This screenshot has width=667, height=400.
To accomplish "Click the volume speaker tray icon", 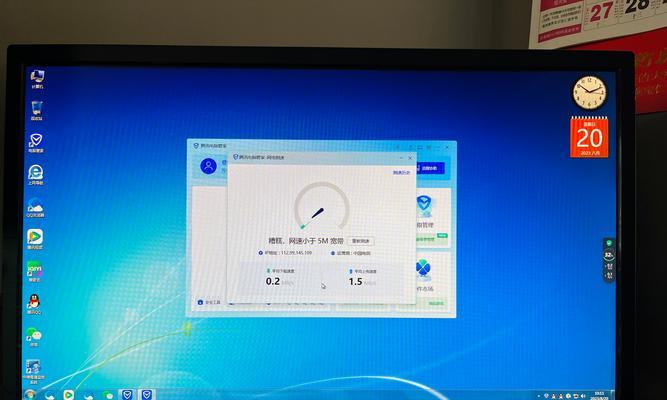I will [581, 396].
